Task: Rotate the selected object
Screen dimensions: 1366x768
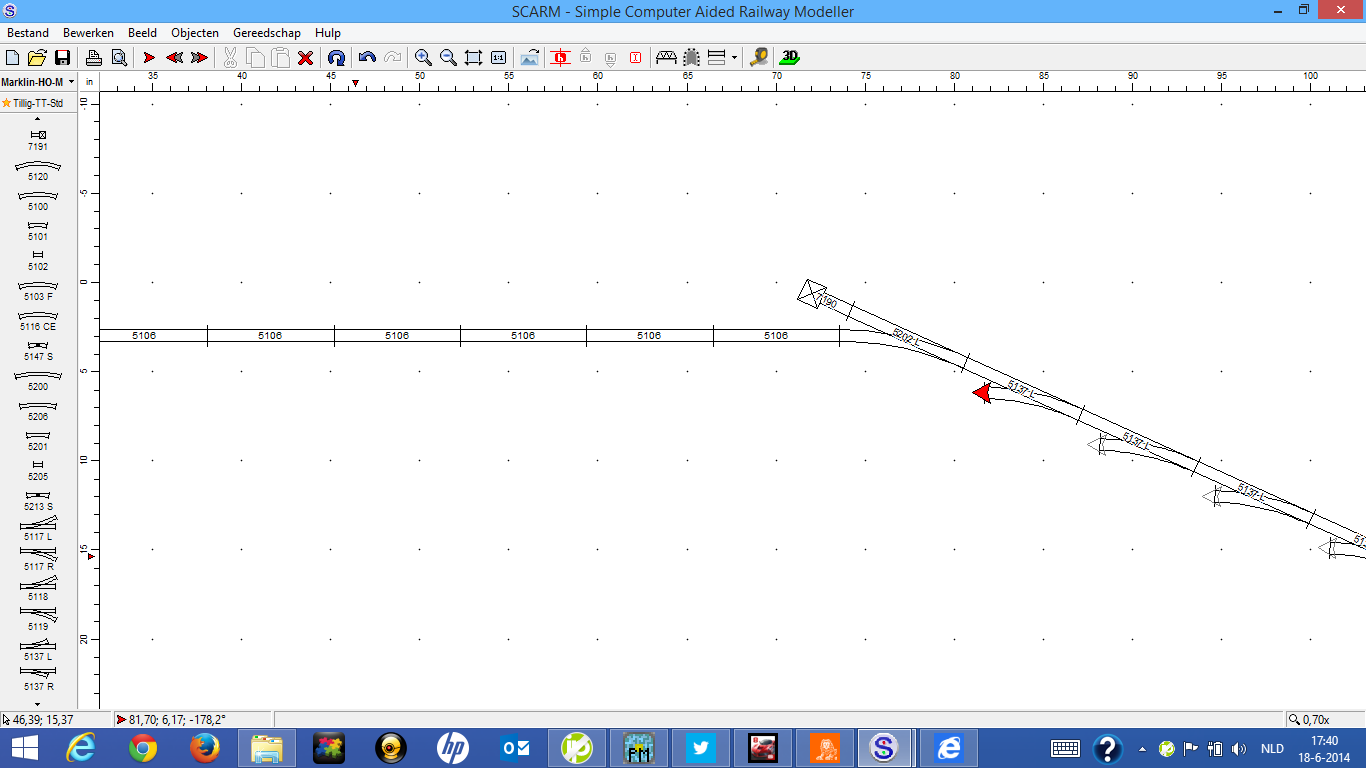Action: coord(337,58)
